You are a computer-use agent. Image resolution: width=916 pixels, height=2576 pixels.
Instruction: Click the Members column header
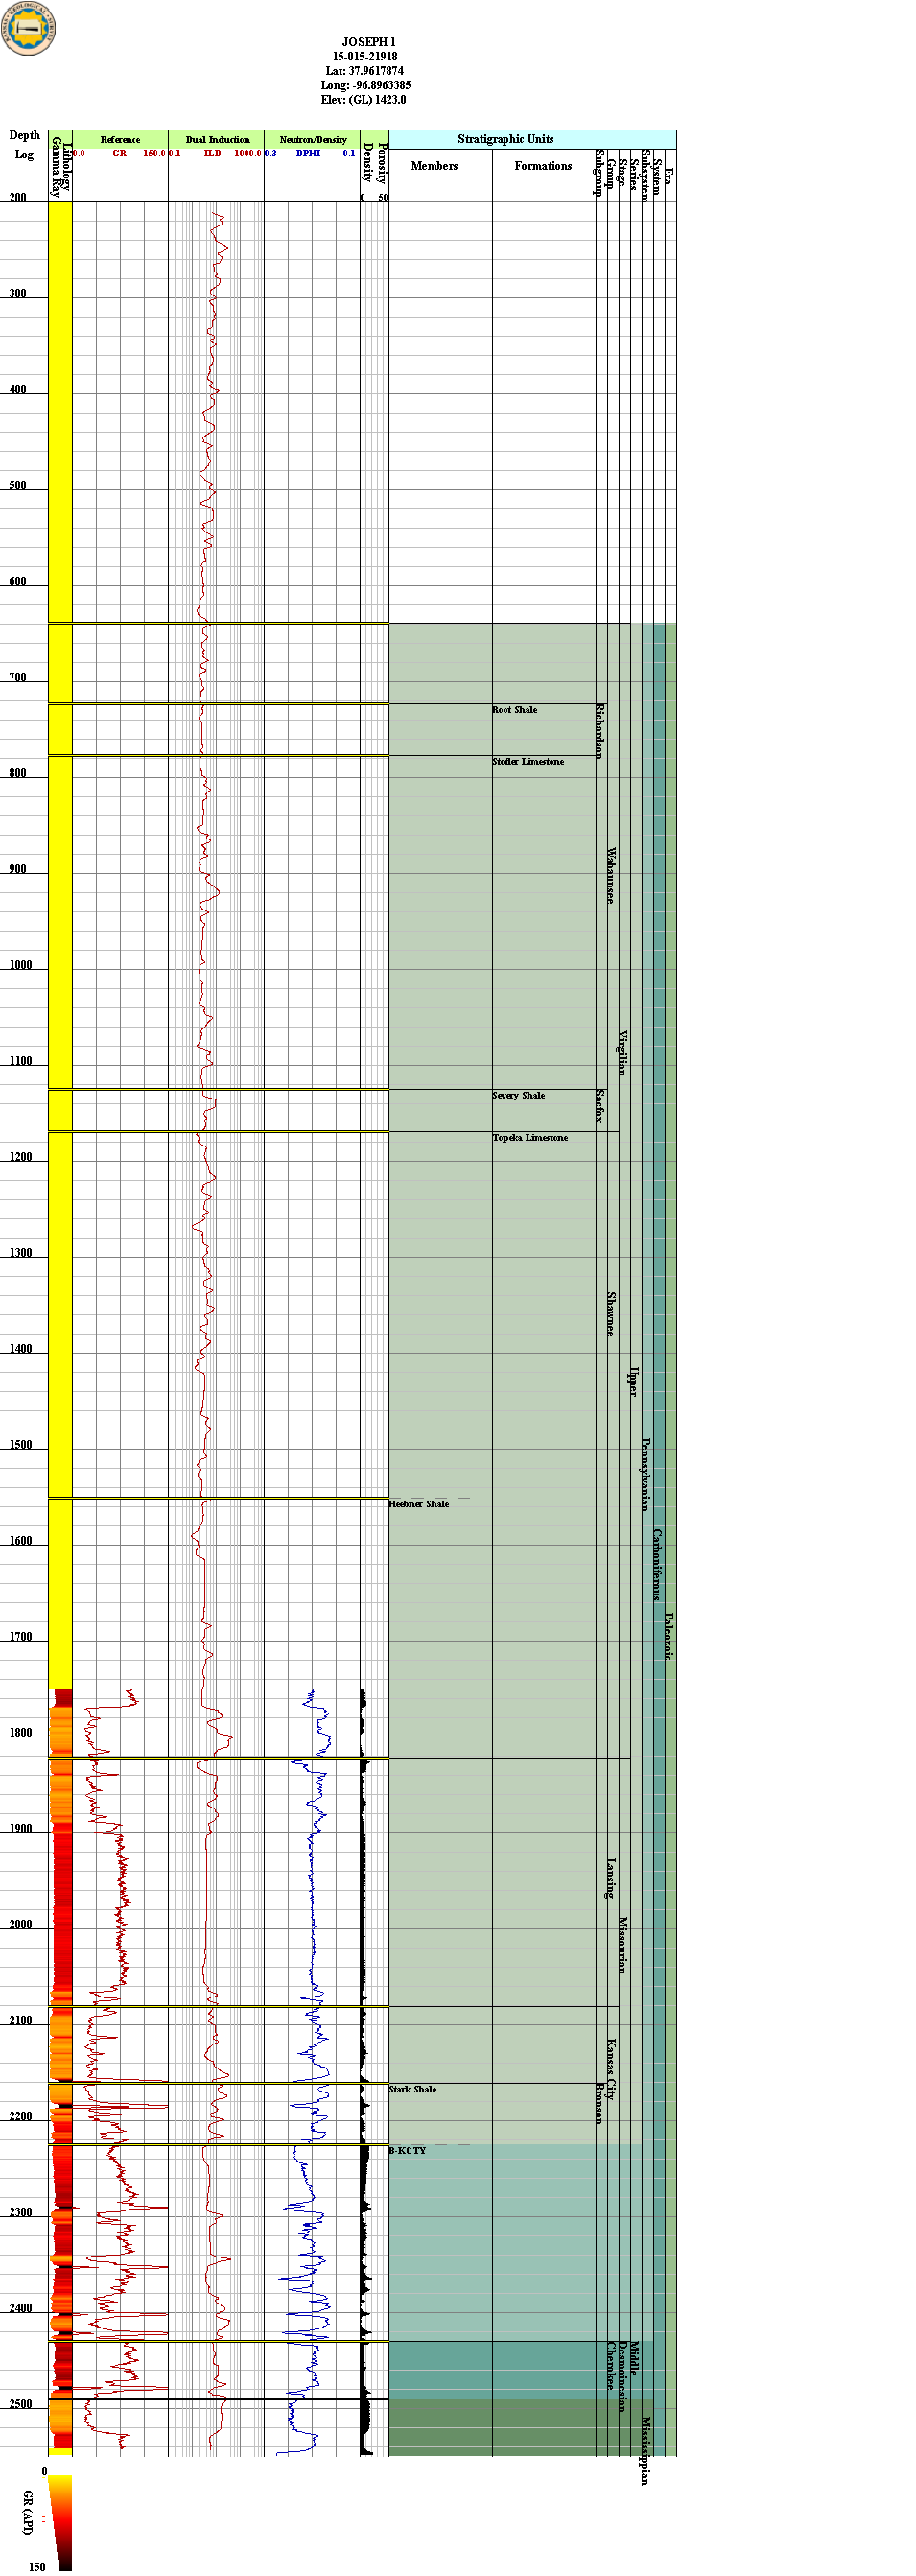[434, 166]
